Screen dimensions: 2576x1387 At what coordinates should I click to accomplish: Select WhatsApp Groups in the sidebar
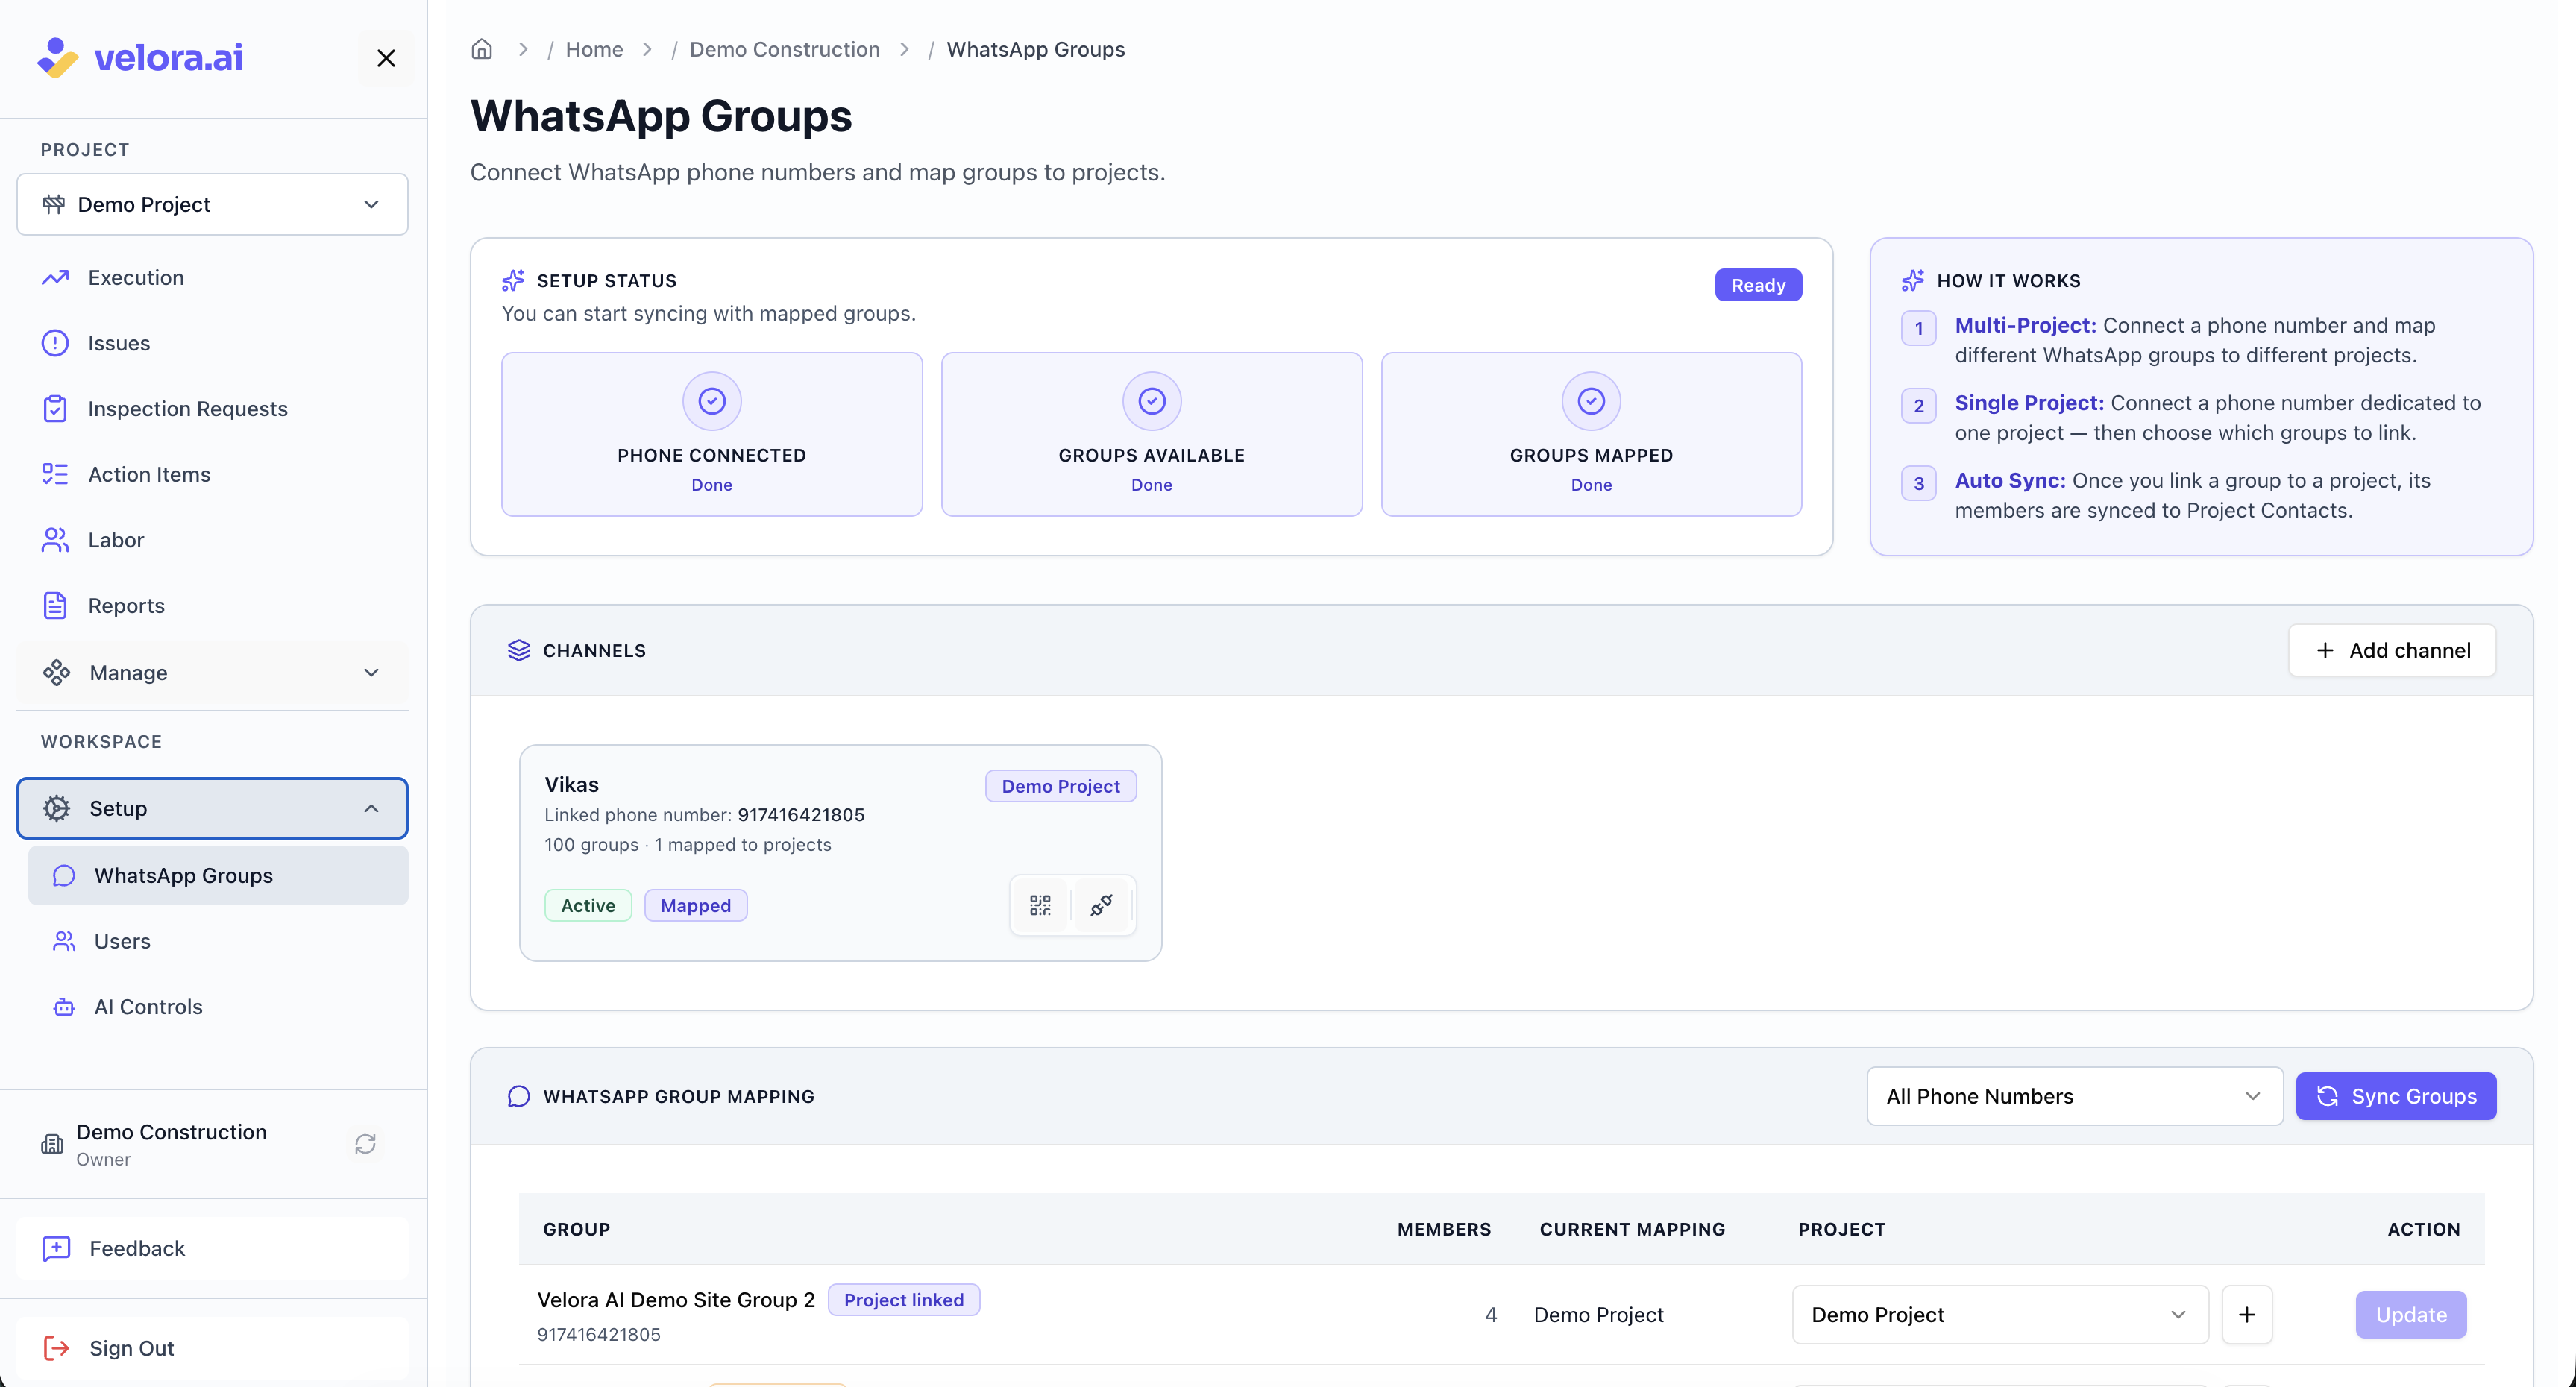[218, 876]
